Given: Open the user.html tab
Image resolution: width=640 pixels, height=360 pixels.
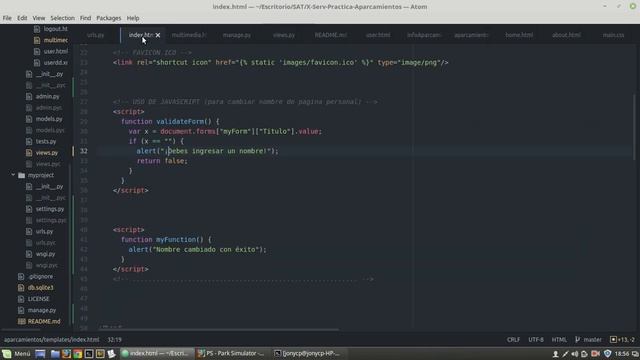Looking at the screenshot, I should 378,35.
